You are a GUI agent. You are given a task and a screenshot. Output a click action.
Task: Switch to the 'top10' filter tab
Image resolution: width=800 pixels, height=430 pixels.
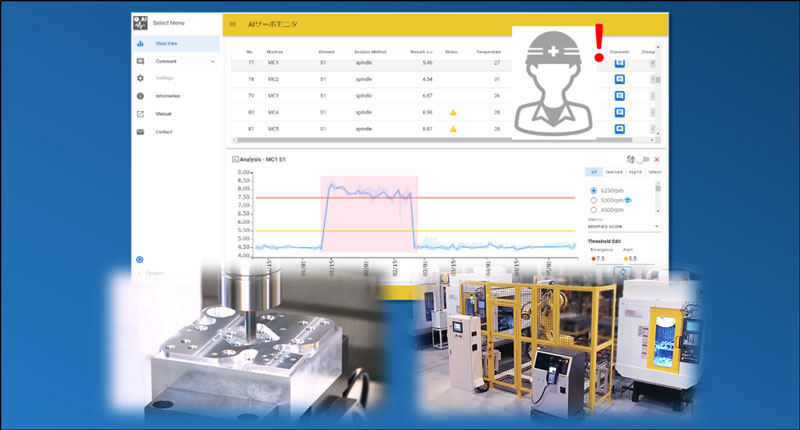pos(635,172)
